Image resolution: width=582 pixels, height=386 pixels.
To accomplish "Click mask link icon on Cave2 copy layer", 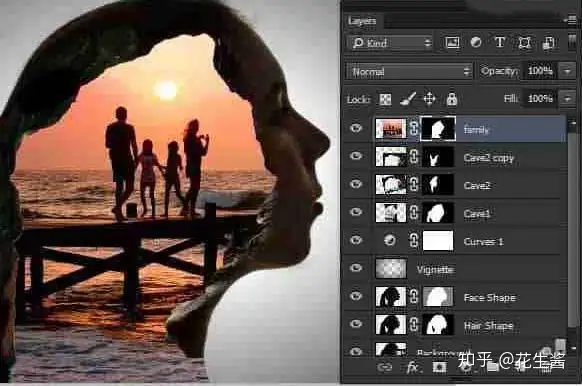I will [413, 157].
